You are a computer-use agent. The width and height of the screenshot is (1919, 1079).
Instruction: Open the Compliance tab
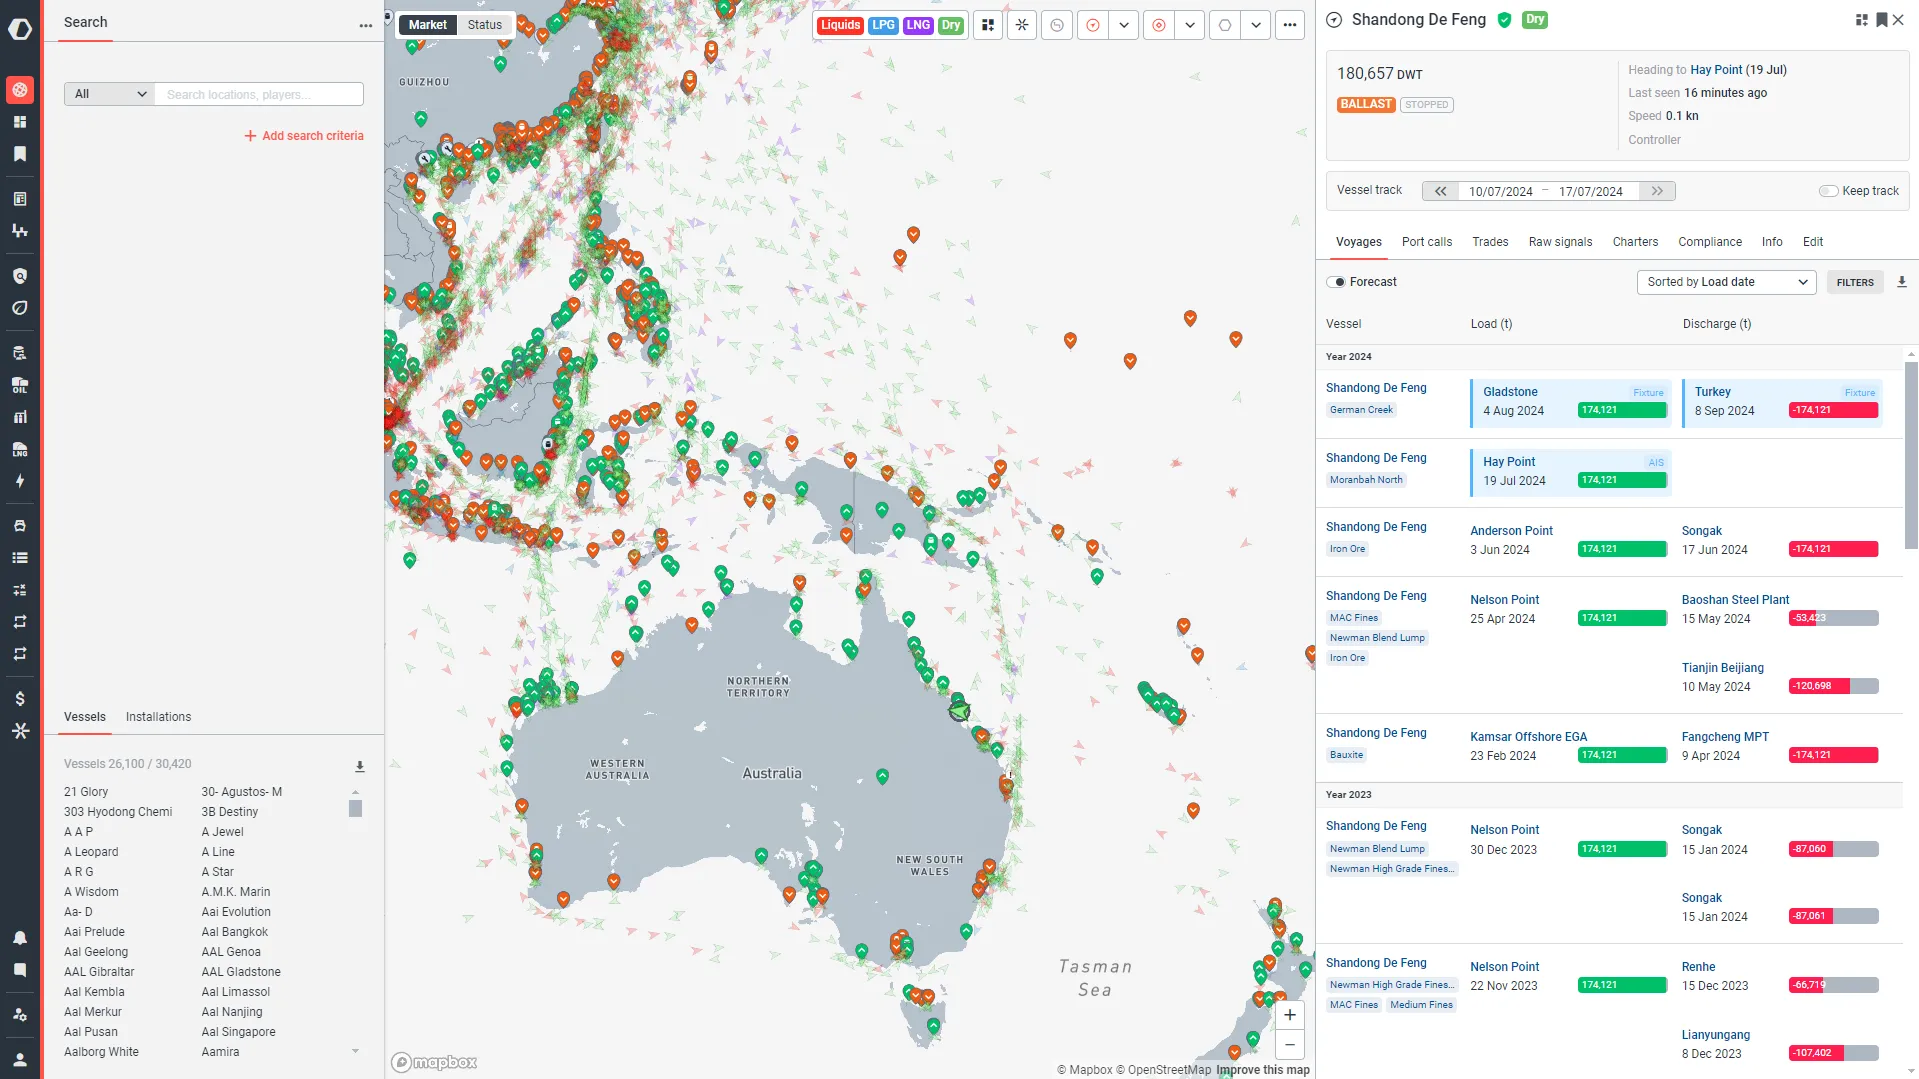(1709, 242)
